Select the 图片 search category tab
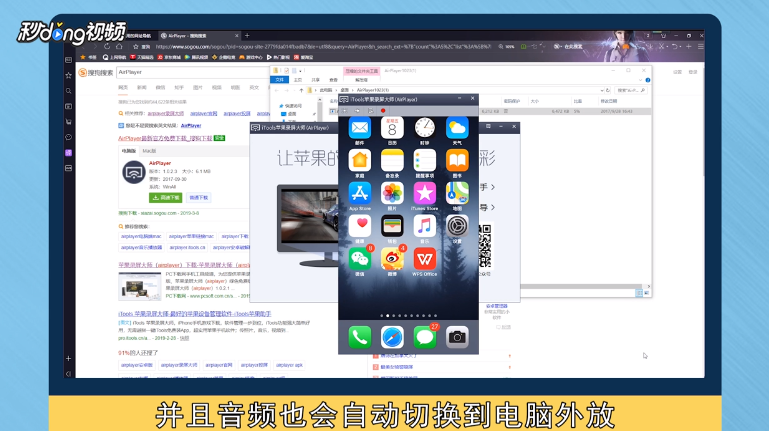 [198, 87]
